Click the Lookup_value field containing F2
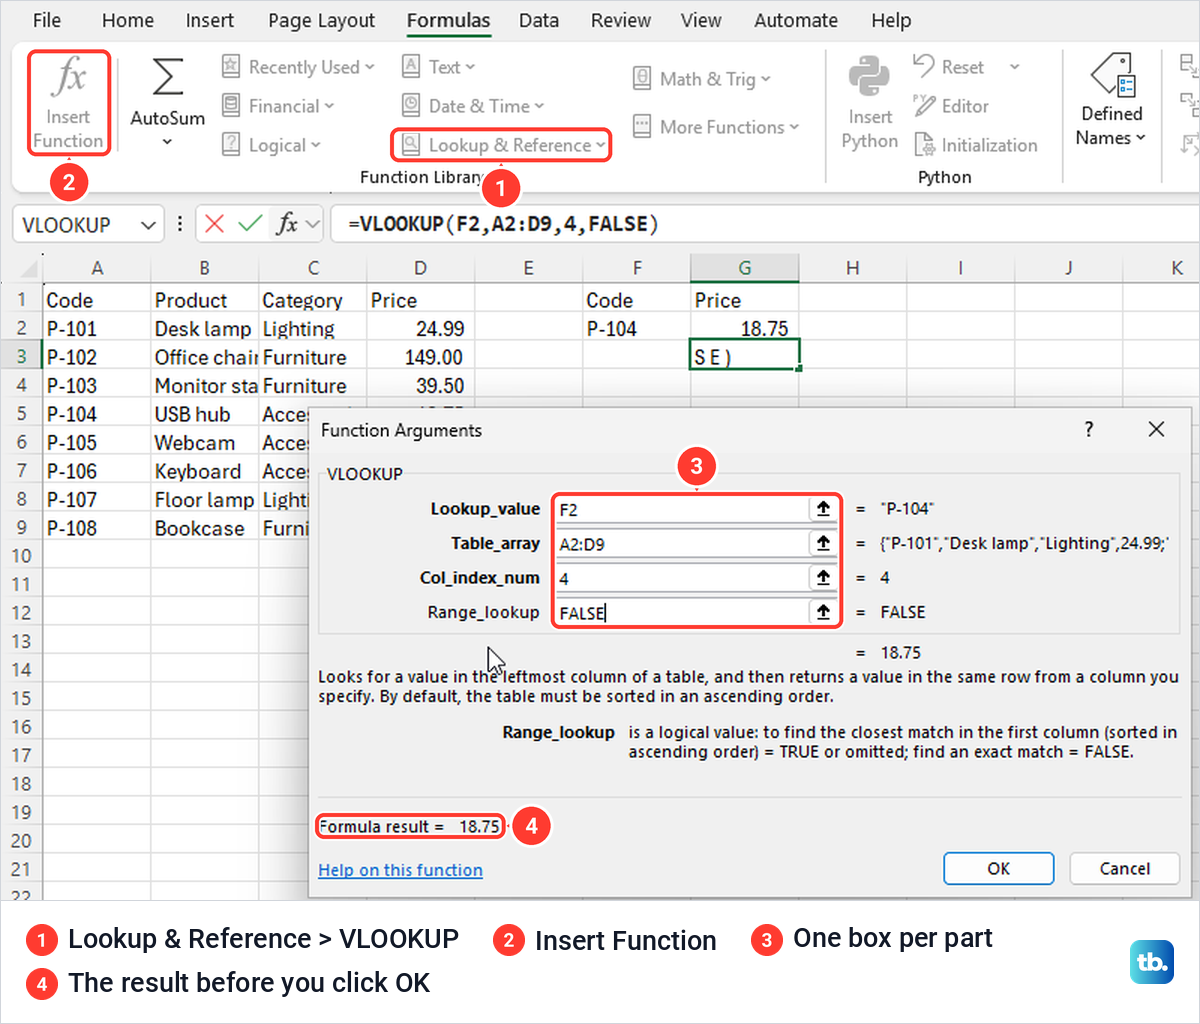This screenshot has width=1200, height=1024. pyautogui.click(x=681, y=509)
